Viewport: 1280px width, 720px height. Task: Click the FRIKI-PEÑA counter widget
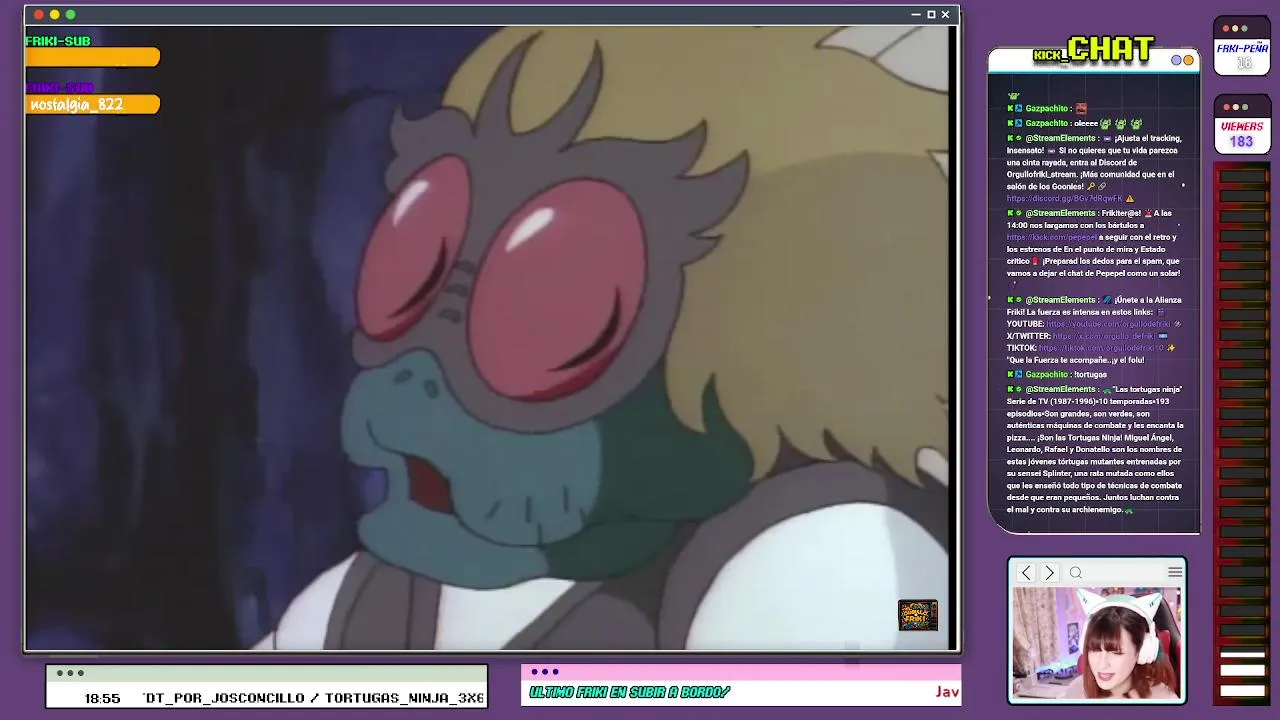coord(1242,46)
